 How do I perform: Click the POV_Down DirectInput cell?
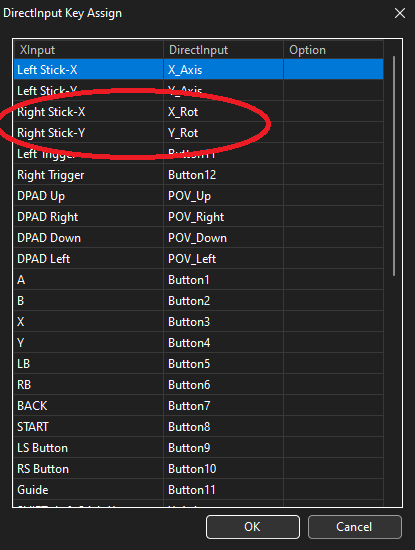click(x=223, y=238)
